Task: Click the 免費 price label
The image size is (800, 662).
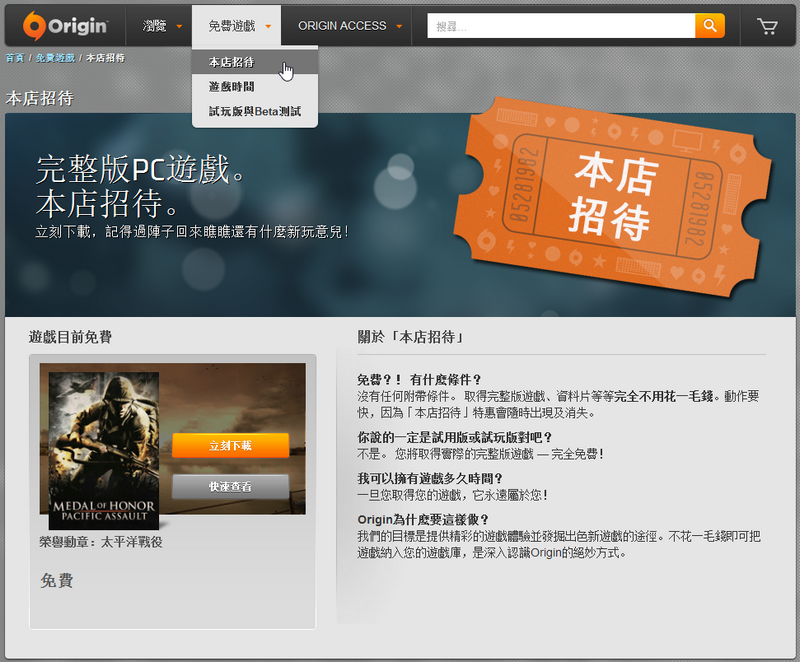Action: click(x=57, y=580)
